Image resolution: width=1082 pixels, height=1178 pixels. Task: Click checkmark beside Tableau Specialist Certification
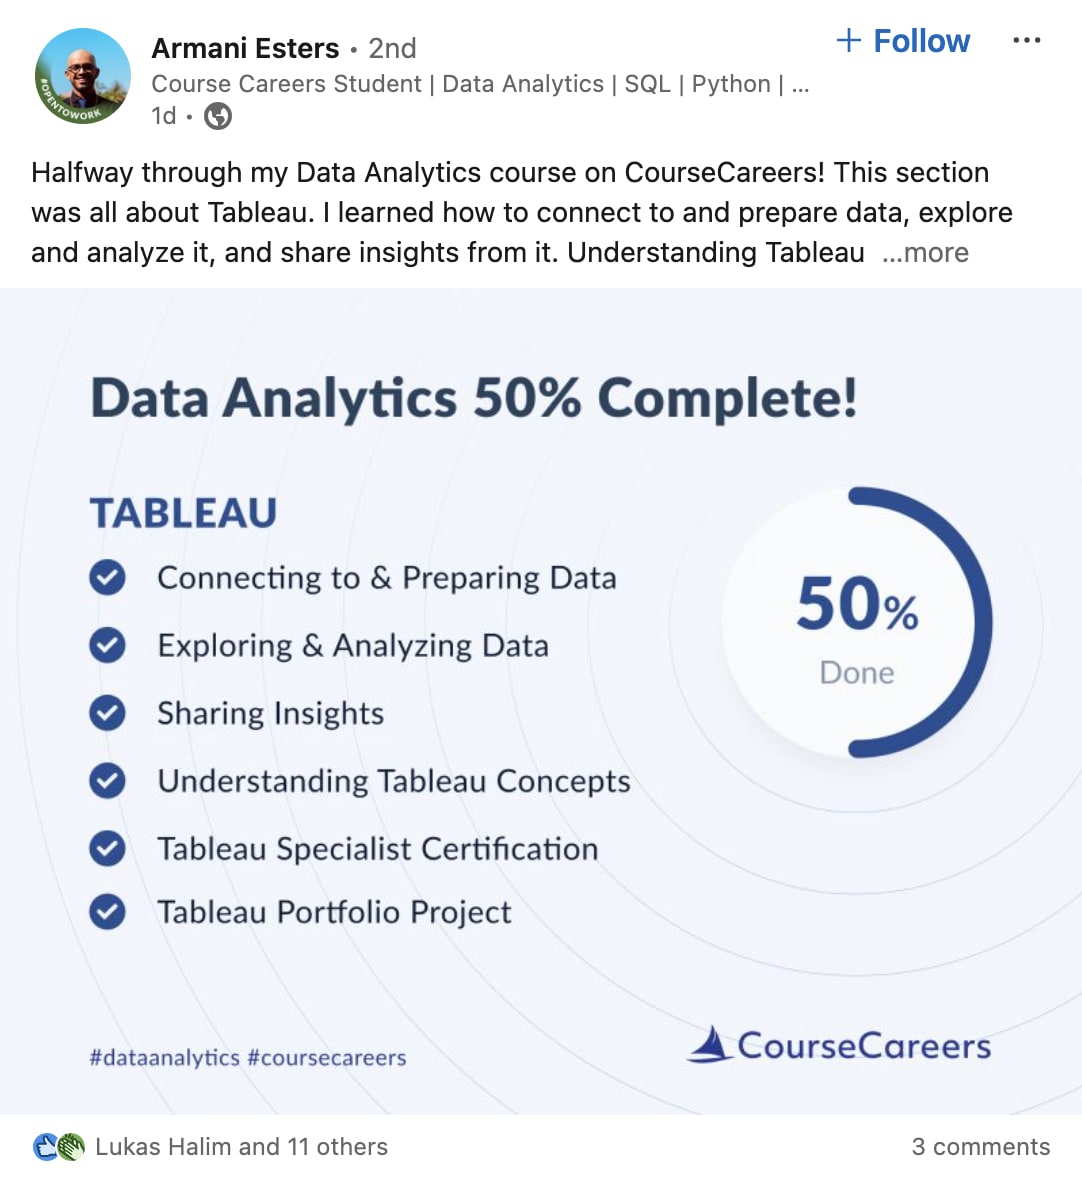pyautogui.click(x=107, y=848)
